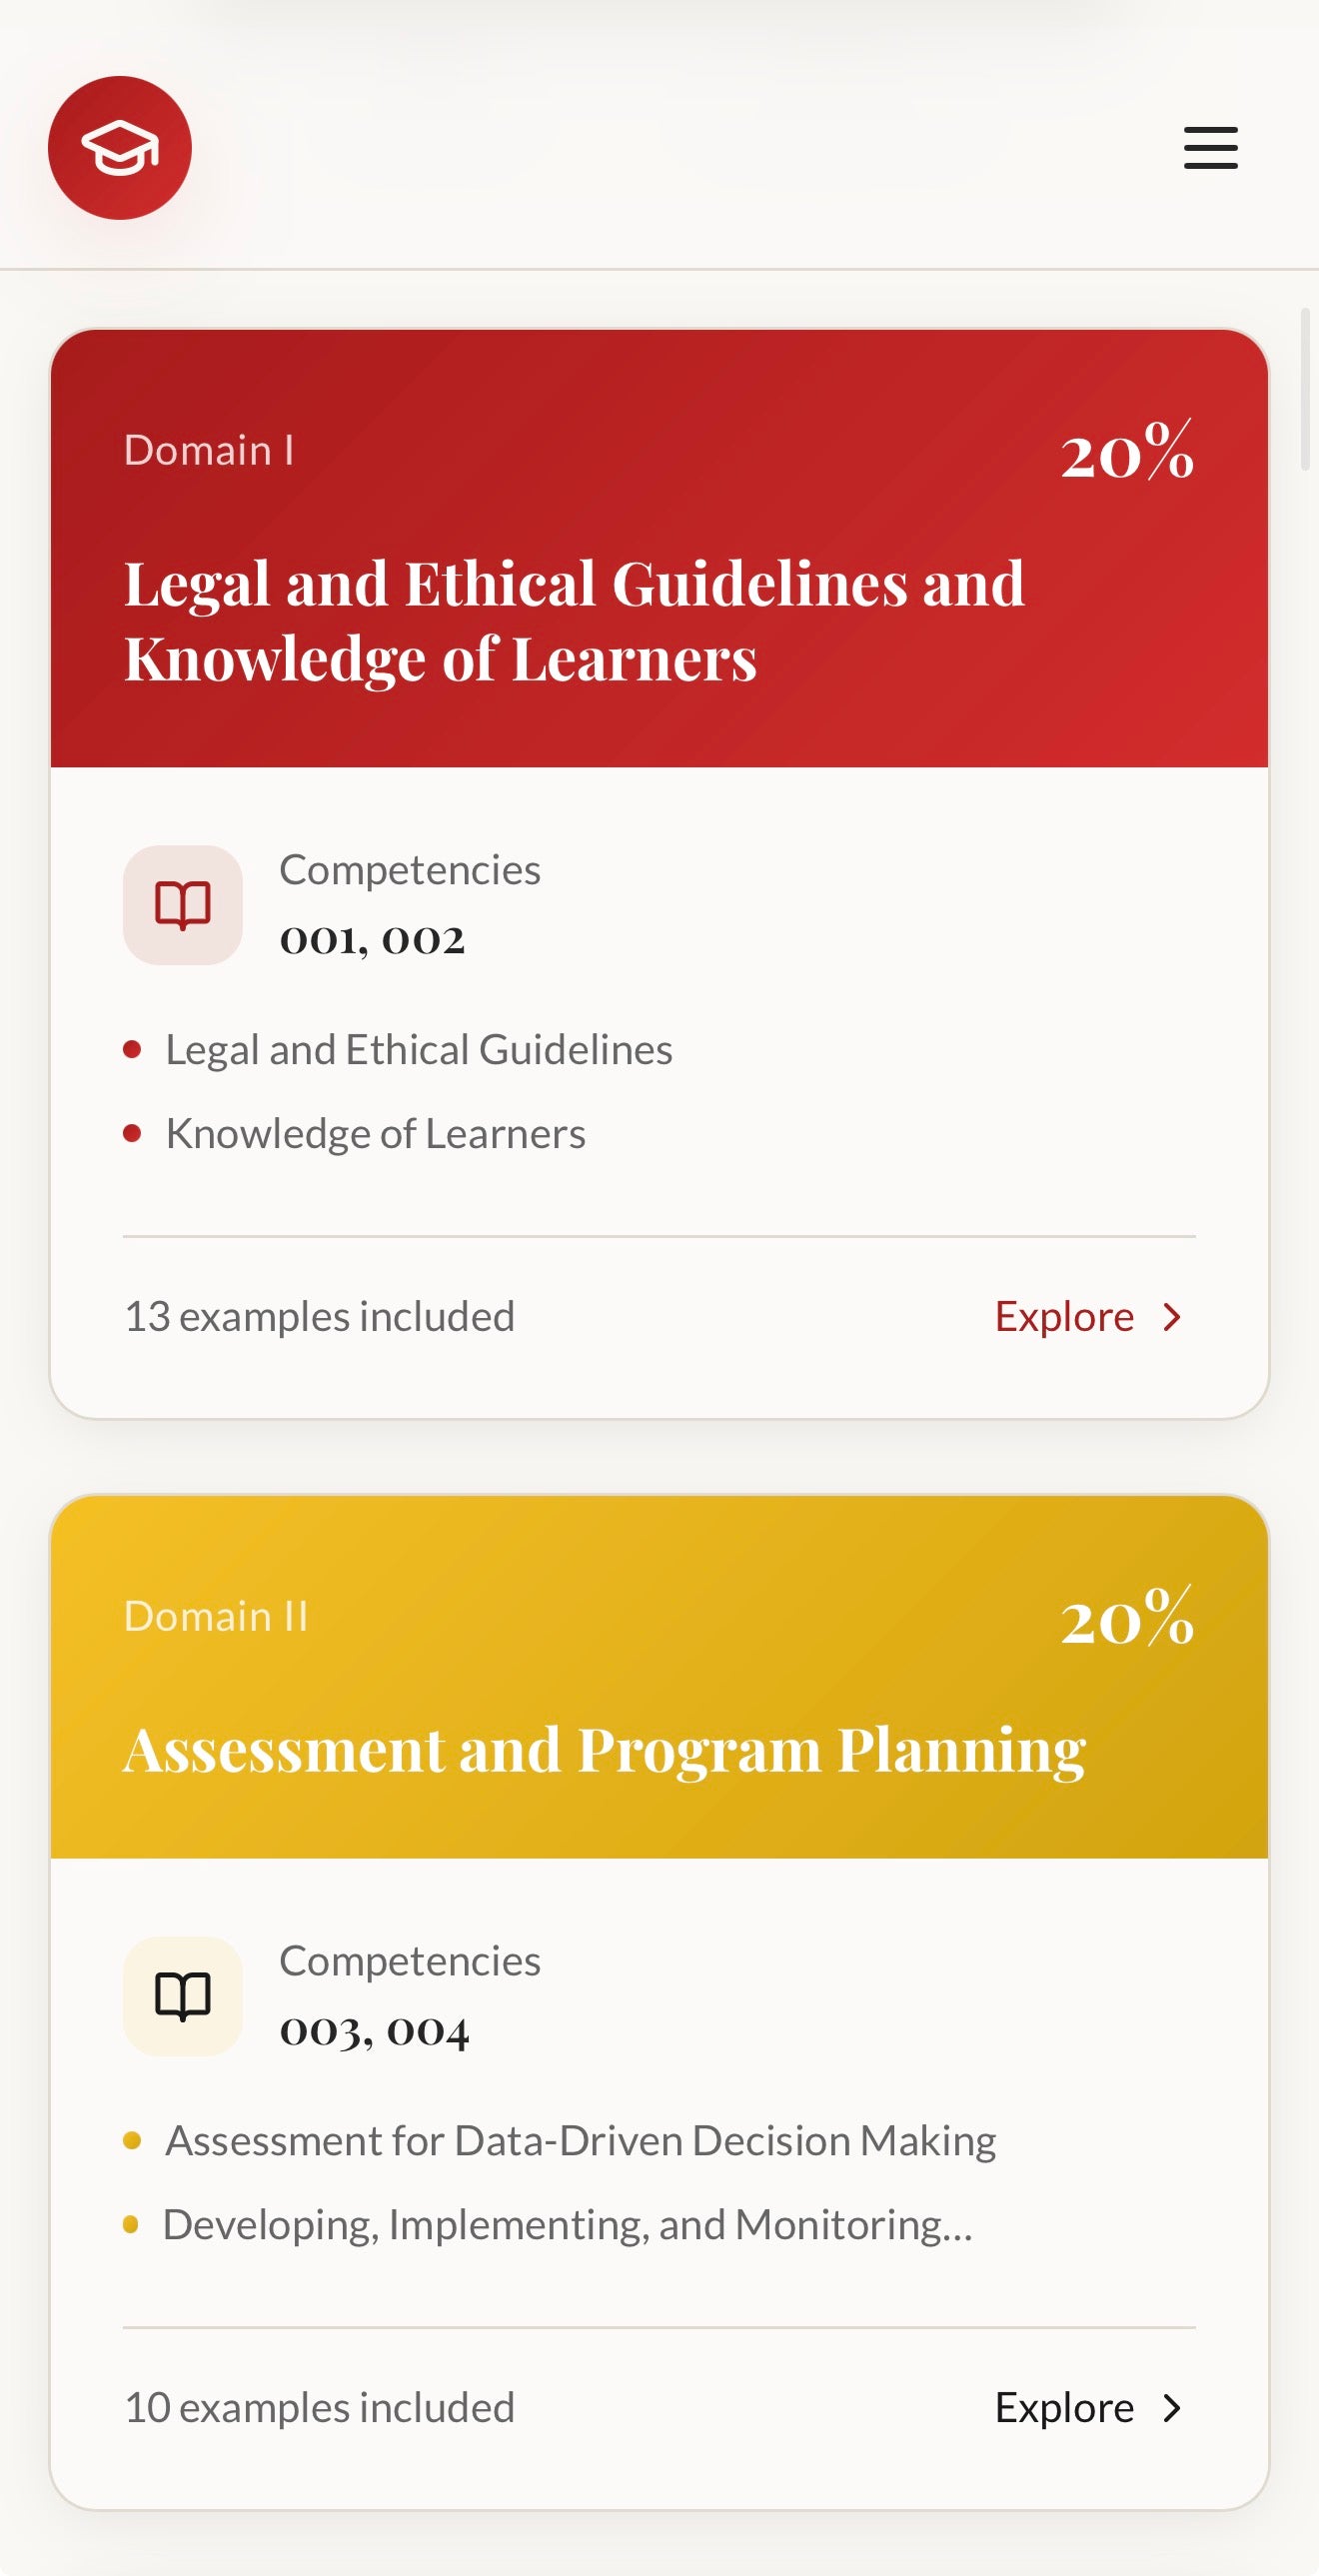Select the yellow bullet beside Assessment for Data-Driven Decision Making
The height and width of the screenshot is (2576, 1319).
tap(131, 2139)
